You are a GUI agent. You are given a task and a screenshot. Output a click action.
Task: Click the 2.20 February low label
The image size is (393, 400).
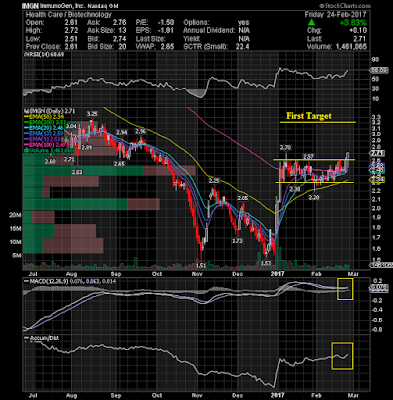pos(314,197)
